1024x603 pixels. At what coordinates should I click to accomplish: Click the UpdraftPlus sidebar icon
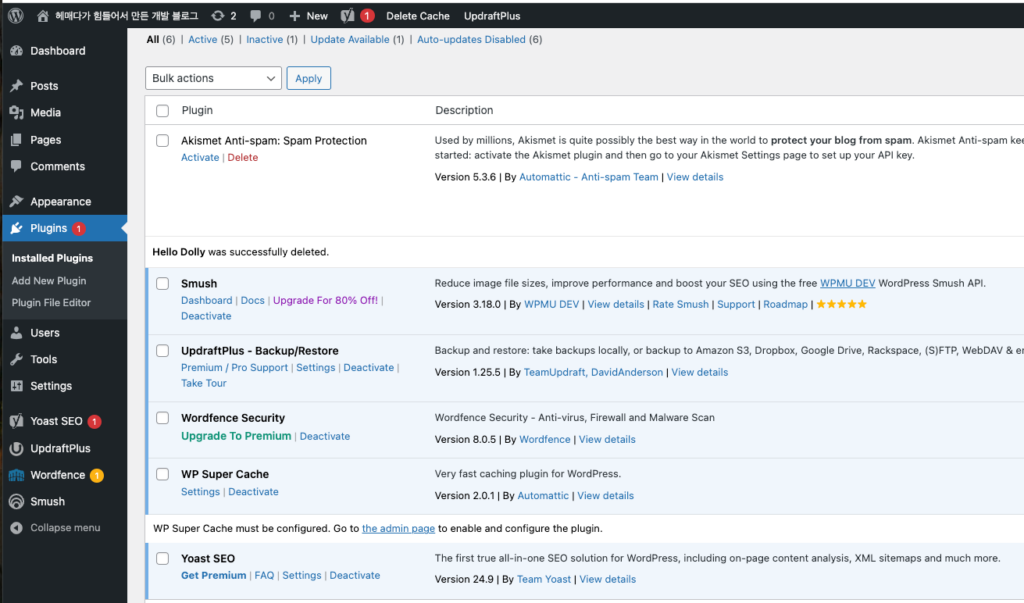(16, 448)
